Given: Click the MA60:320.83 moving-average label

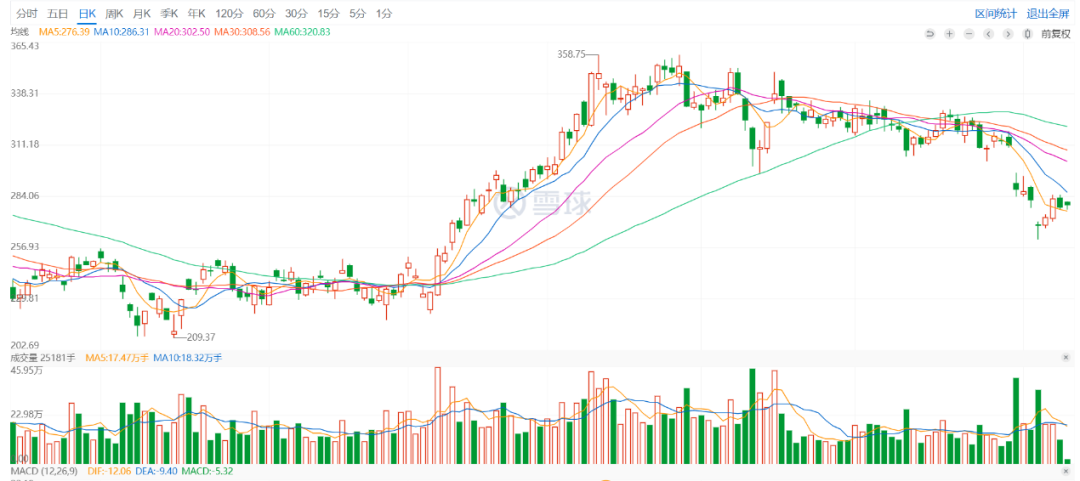Looking at the screenshot, I should pyautogui.click(x=302, y=32).
